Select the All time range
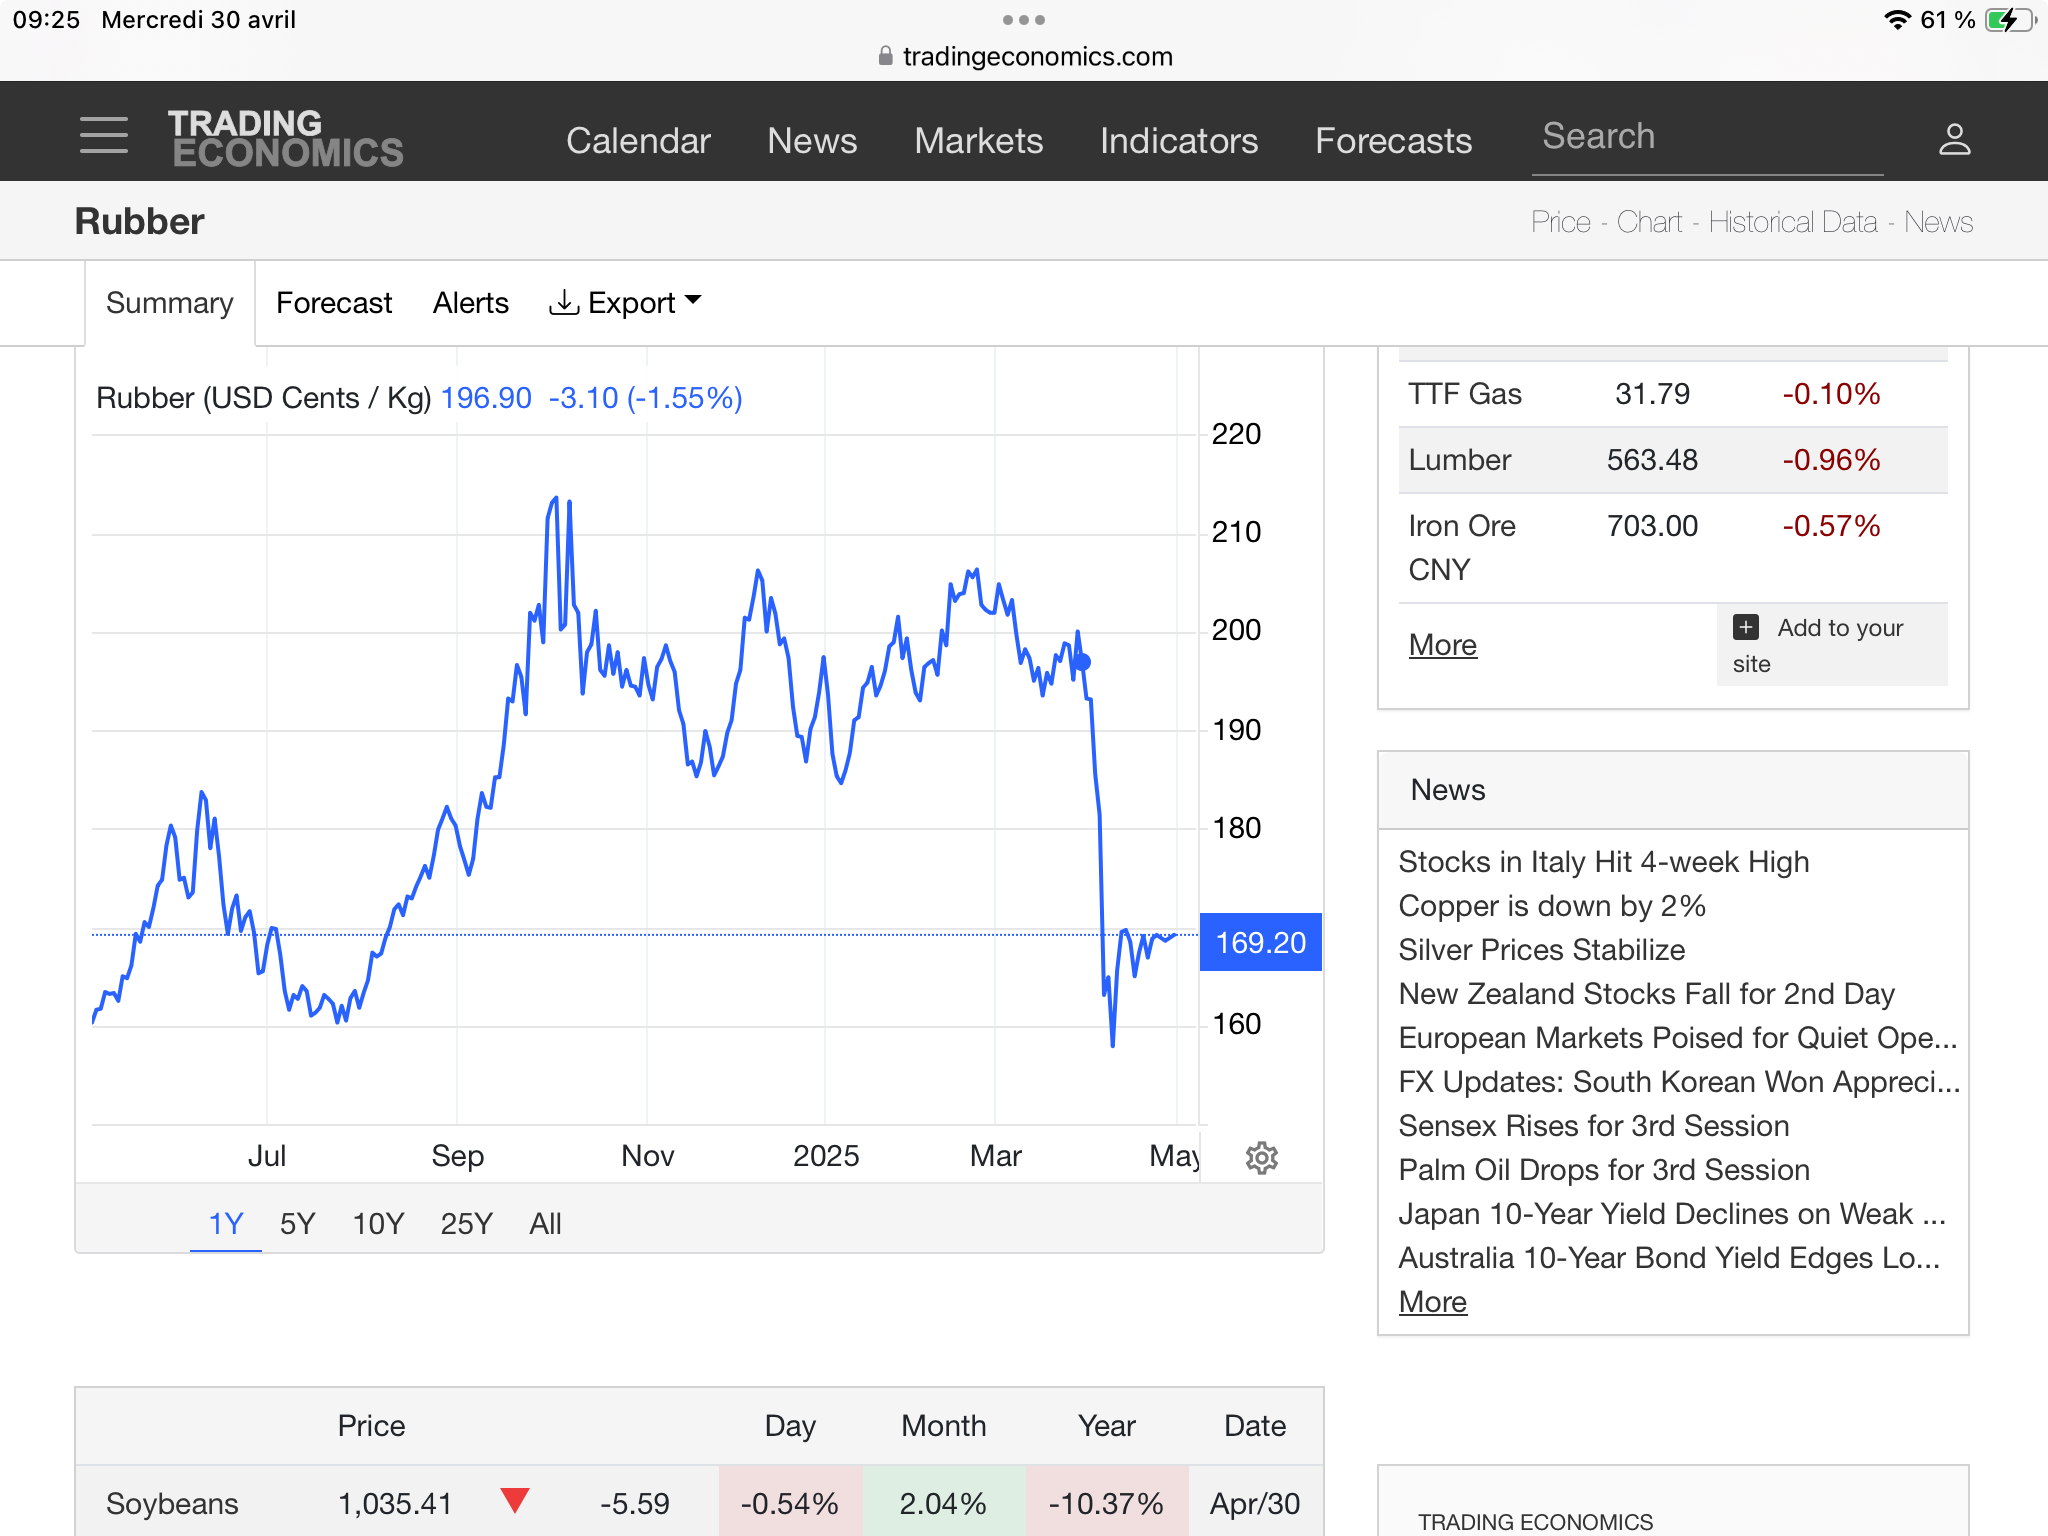The width and height of the screenshot is (2048, 1536). pyautogui.click(x=545, y=1223)
